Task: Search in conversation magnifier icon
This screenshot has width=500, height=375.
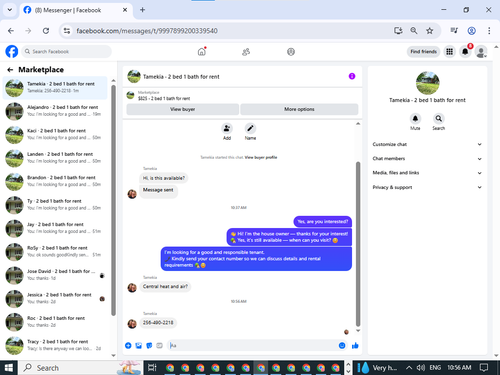Action: click(439, 118)
